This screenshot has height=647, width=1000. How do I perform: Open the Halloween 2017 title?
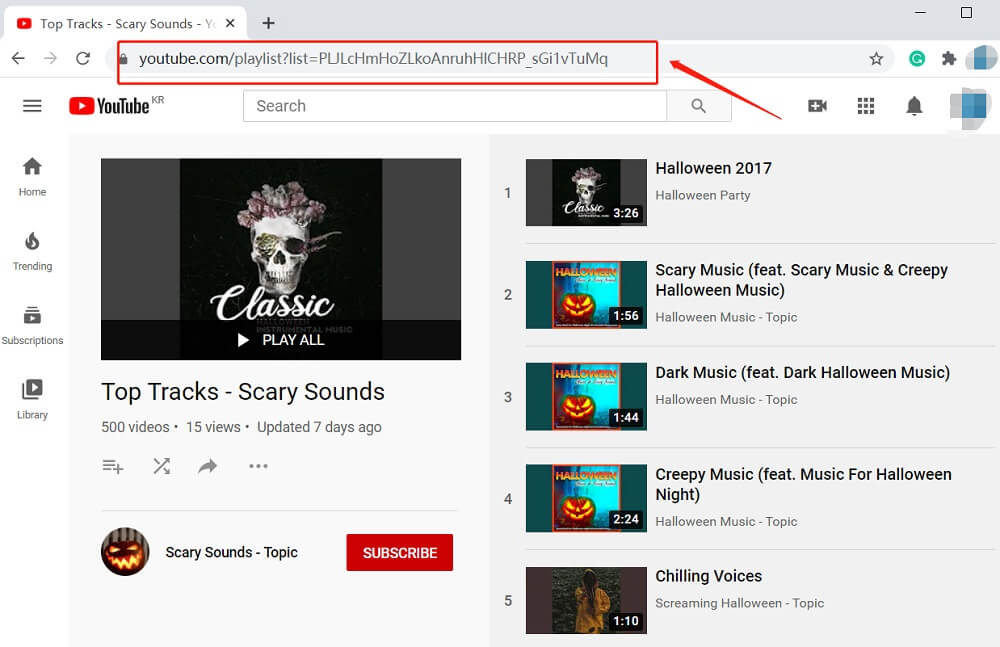[x=714, y=168]
